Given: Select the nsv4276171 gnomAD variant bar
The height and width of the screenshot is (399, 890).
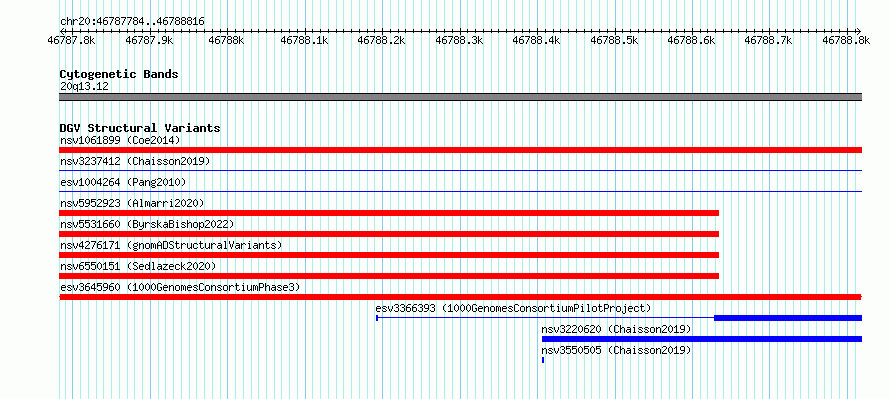Looking at the screenshot, I should pos(389,255).
